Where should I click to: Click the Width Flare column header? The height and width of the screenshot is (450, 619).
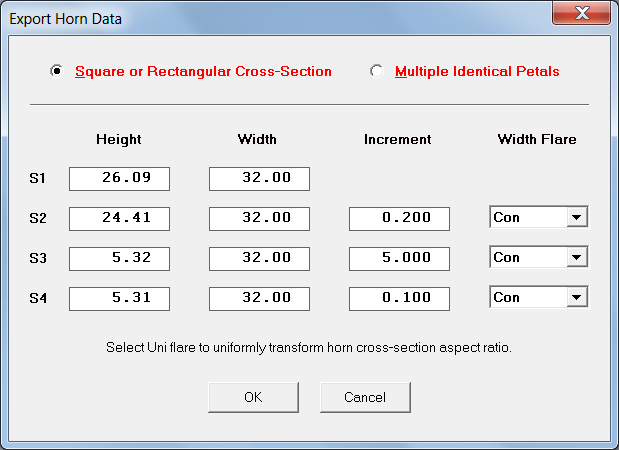pos(537,139)
